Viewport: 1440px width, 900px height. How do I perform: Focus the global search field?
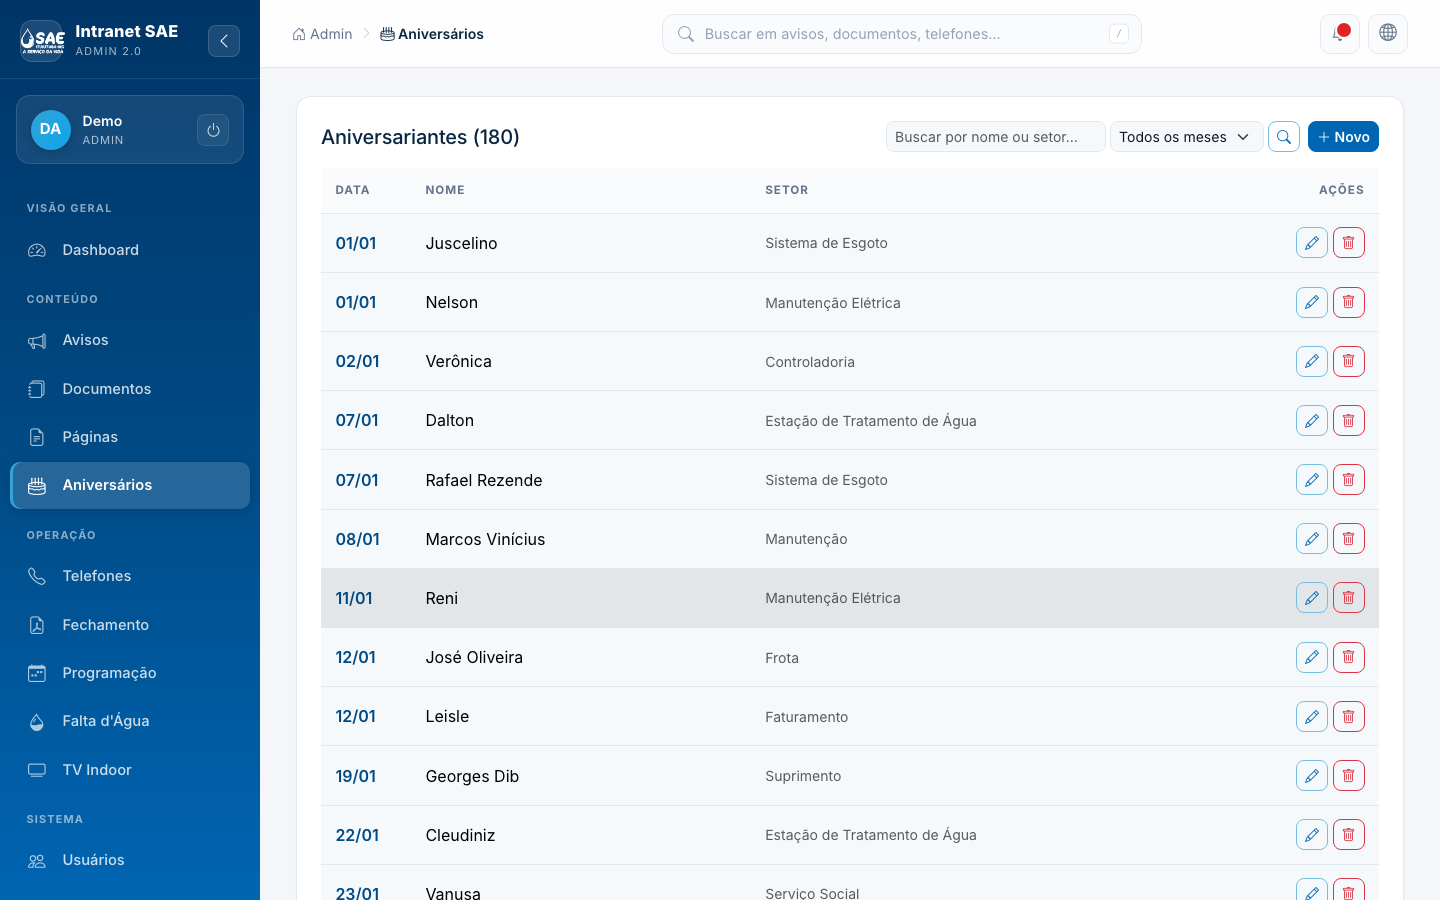pos(901,34)
